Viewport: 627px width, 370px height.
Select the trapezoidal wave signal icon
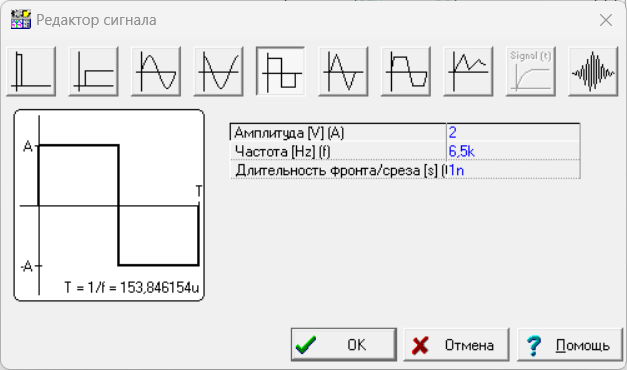click(405, 72)
